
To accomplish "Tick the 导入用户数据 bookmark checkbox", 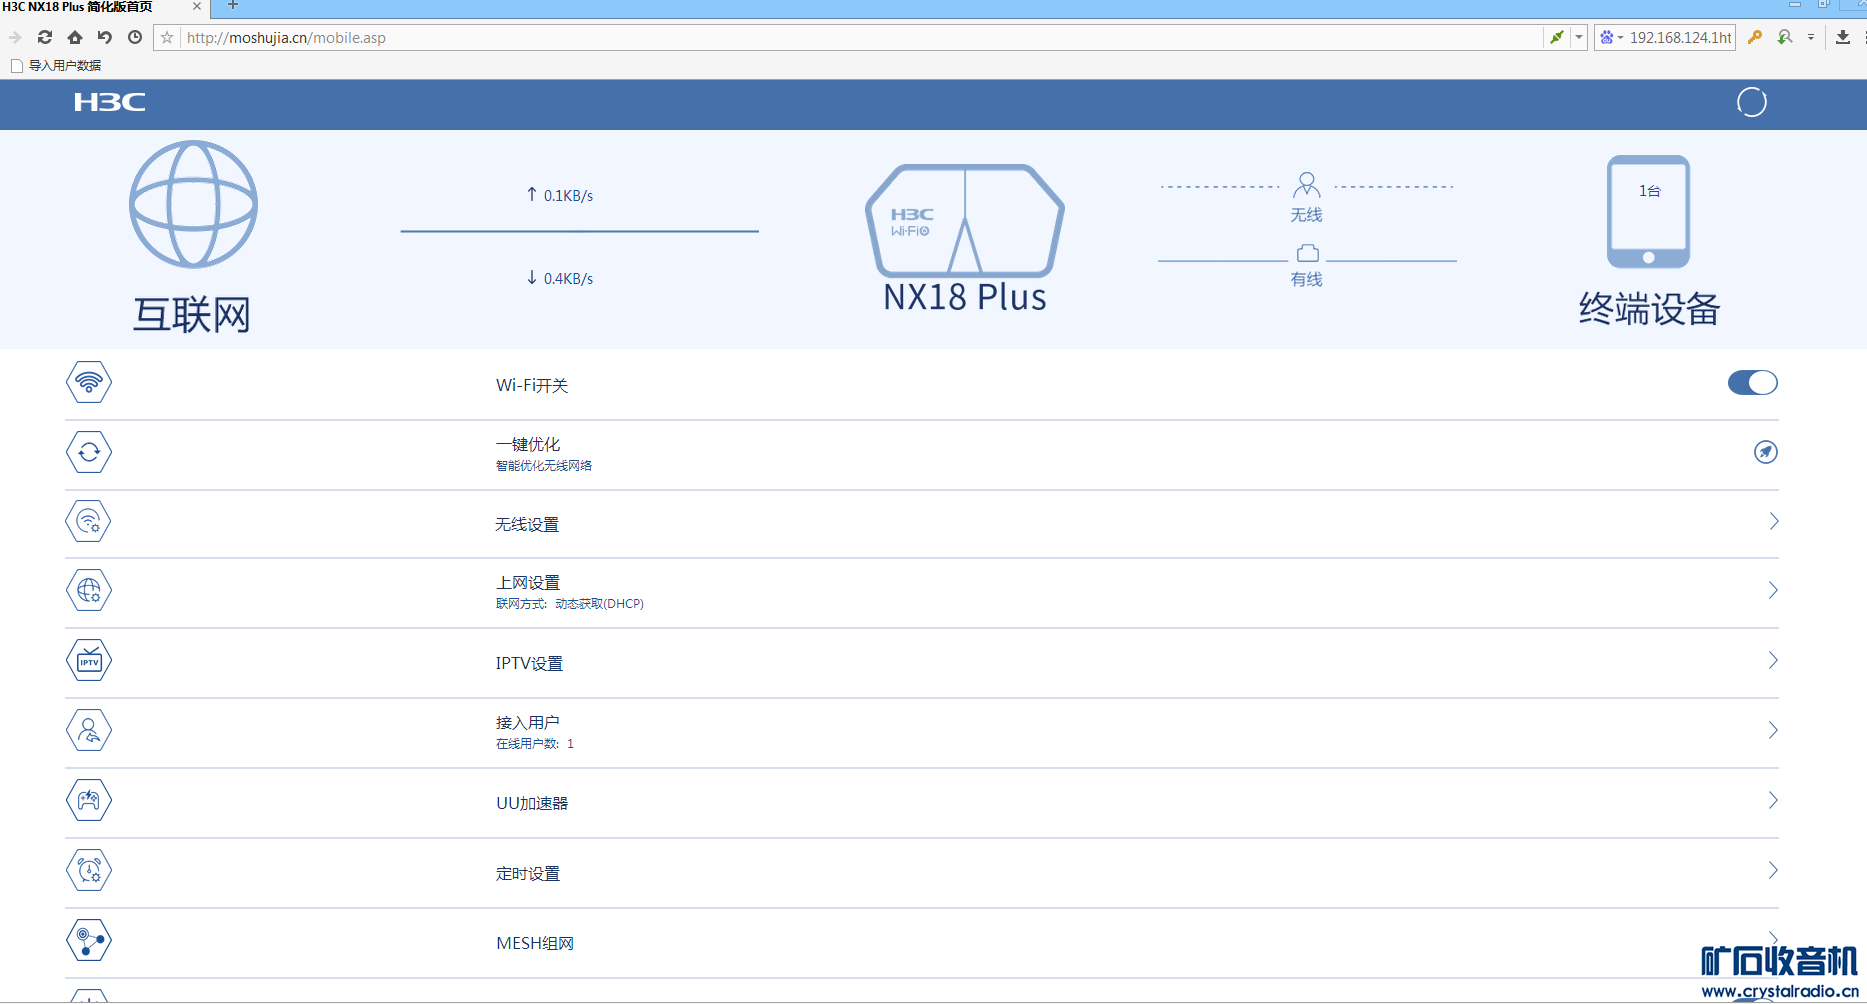I will pyautogui.click(x=16, y=66).
